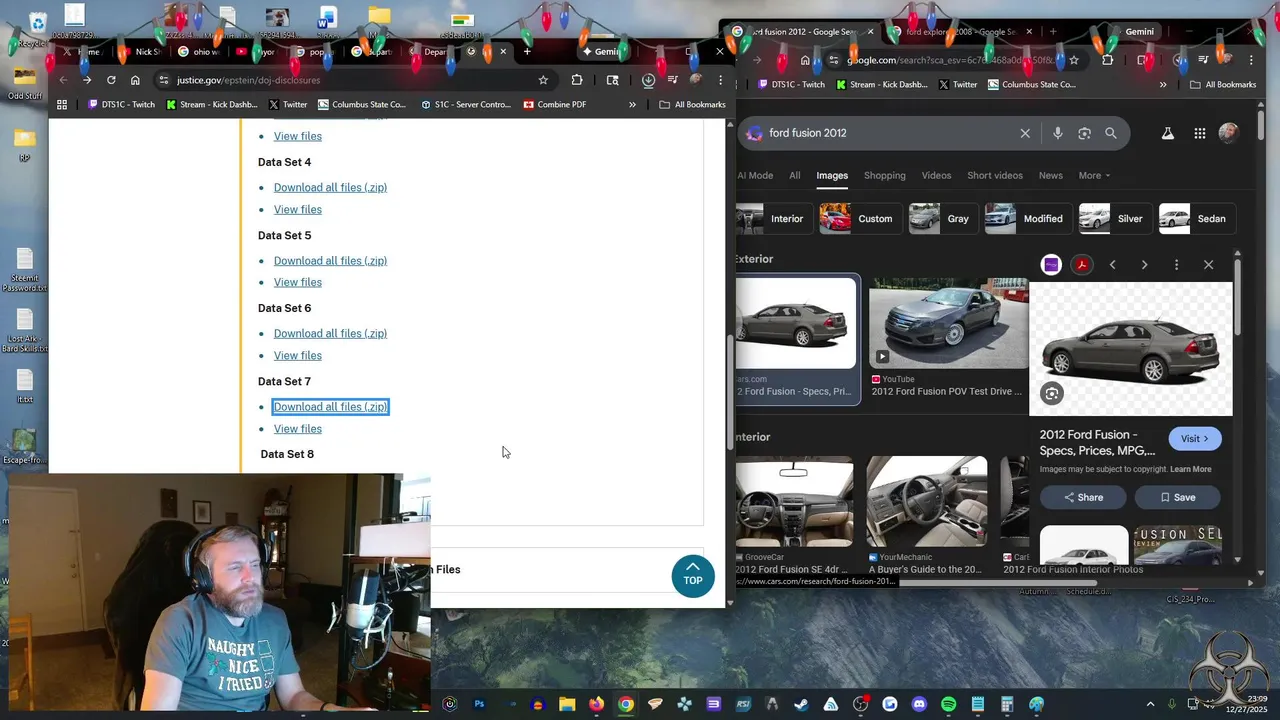1280x720 pixels.
Task: Switch to the Videos search tab
Action: tap(937, 175)
